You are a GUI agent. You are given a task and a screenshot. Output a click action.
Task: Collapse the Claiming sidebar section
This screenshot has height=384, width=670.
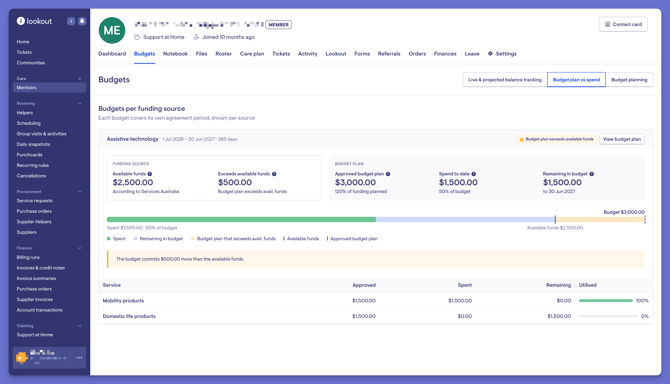[79, 326]
